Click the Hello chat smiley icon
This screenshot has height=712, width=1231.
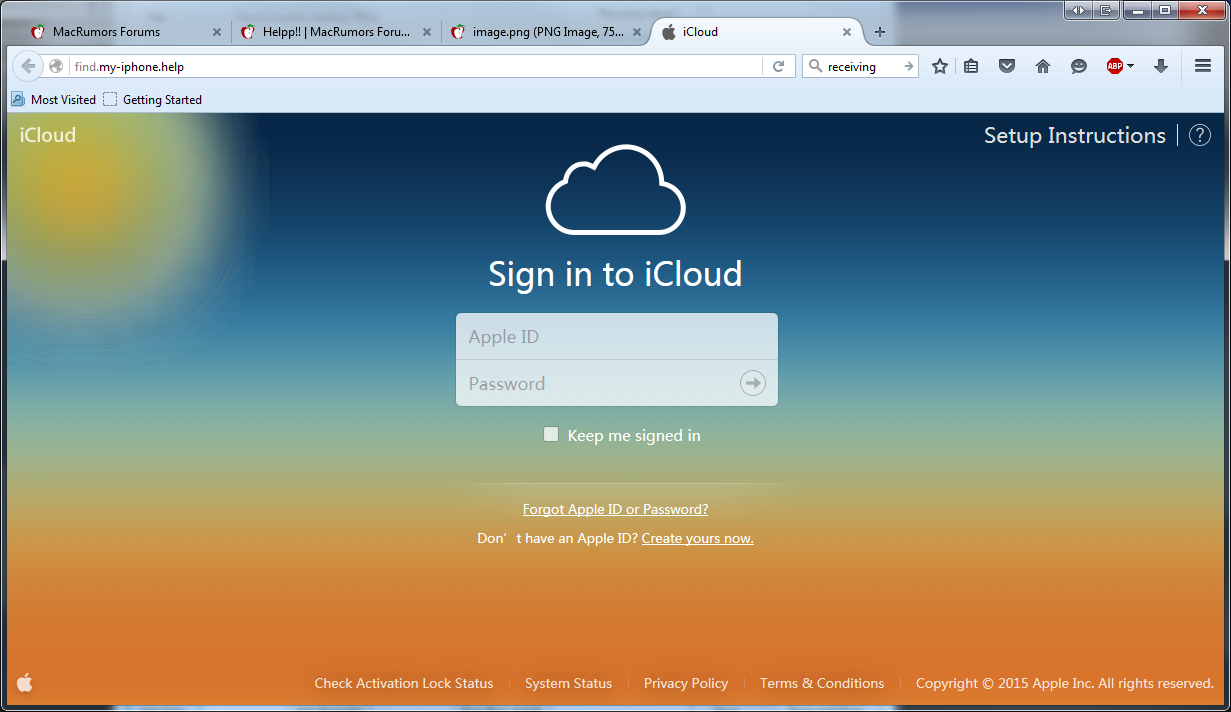click(1079, 67)
